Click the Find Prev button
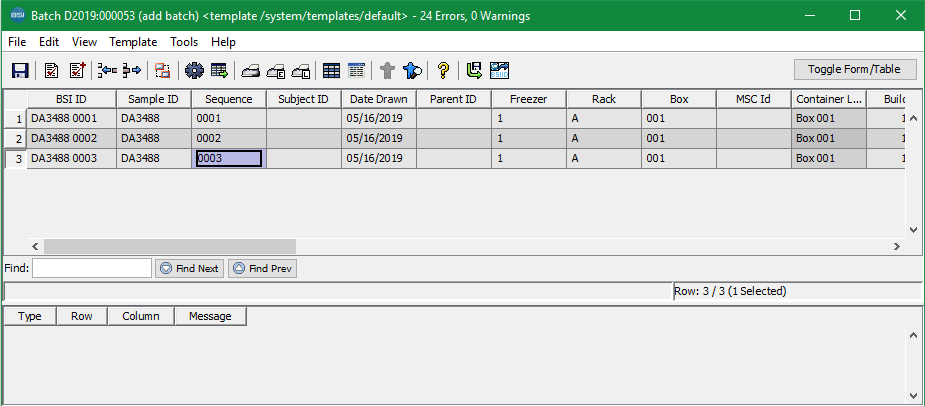925x406 pixels. (x=263, y=269)
